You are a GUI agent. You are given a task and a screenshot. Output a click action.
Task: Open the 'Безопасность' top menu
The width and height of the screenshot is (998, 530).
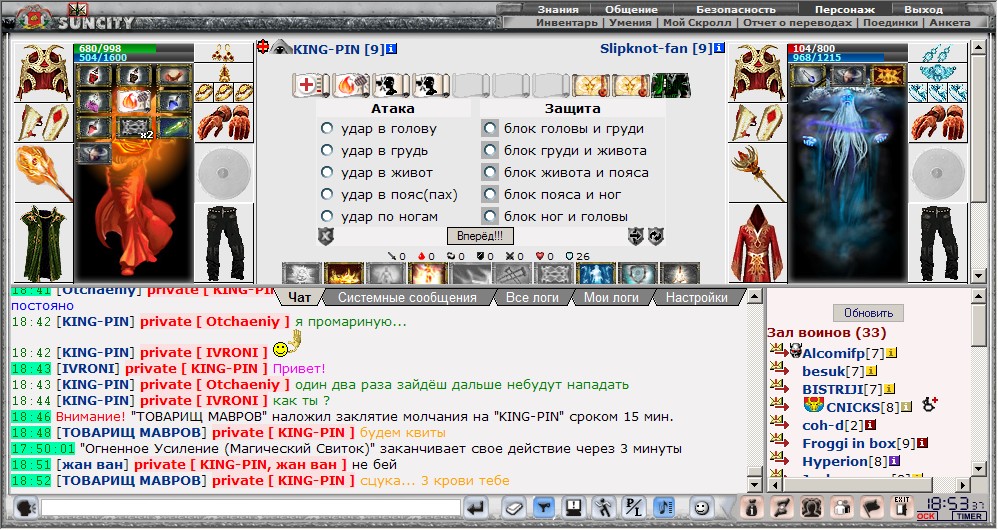pyautogui.click(x=736, y=10)
